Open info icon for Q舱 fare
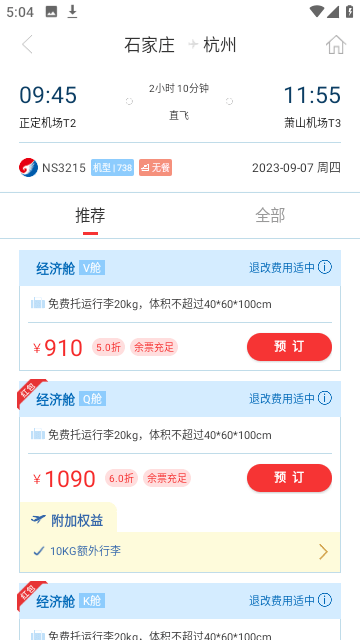This screenshot has width=360, height=640. (325, 398)
